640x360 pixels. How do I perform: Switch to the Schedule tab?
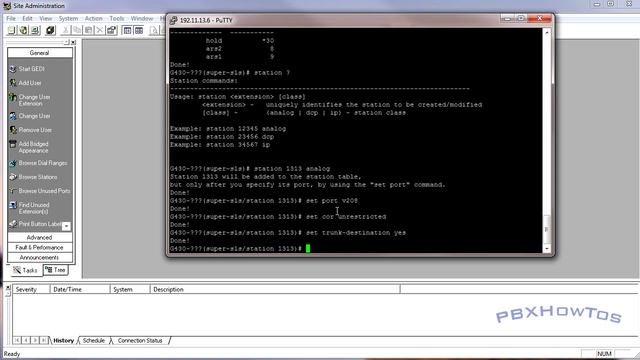[x=94, y=340]
